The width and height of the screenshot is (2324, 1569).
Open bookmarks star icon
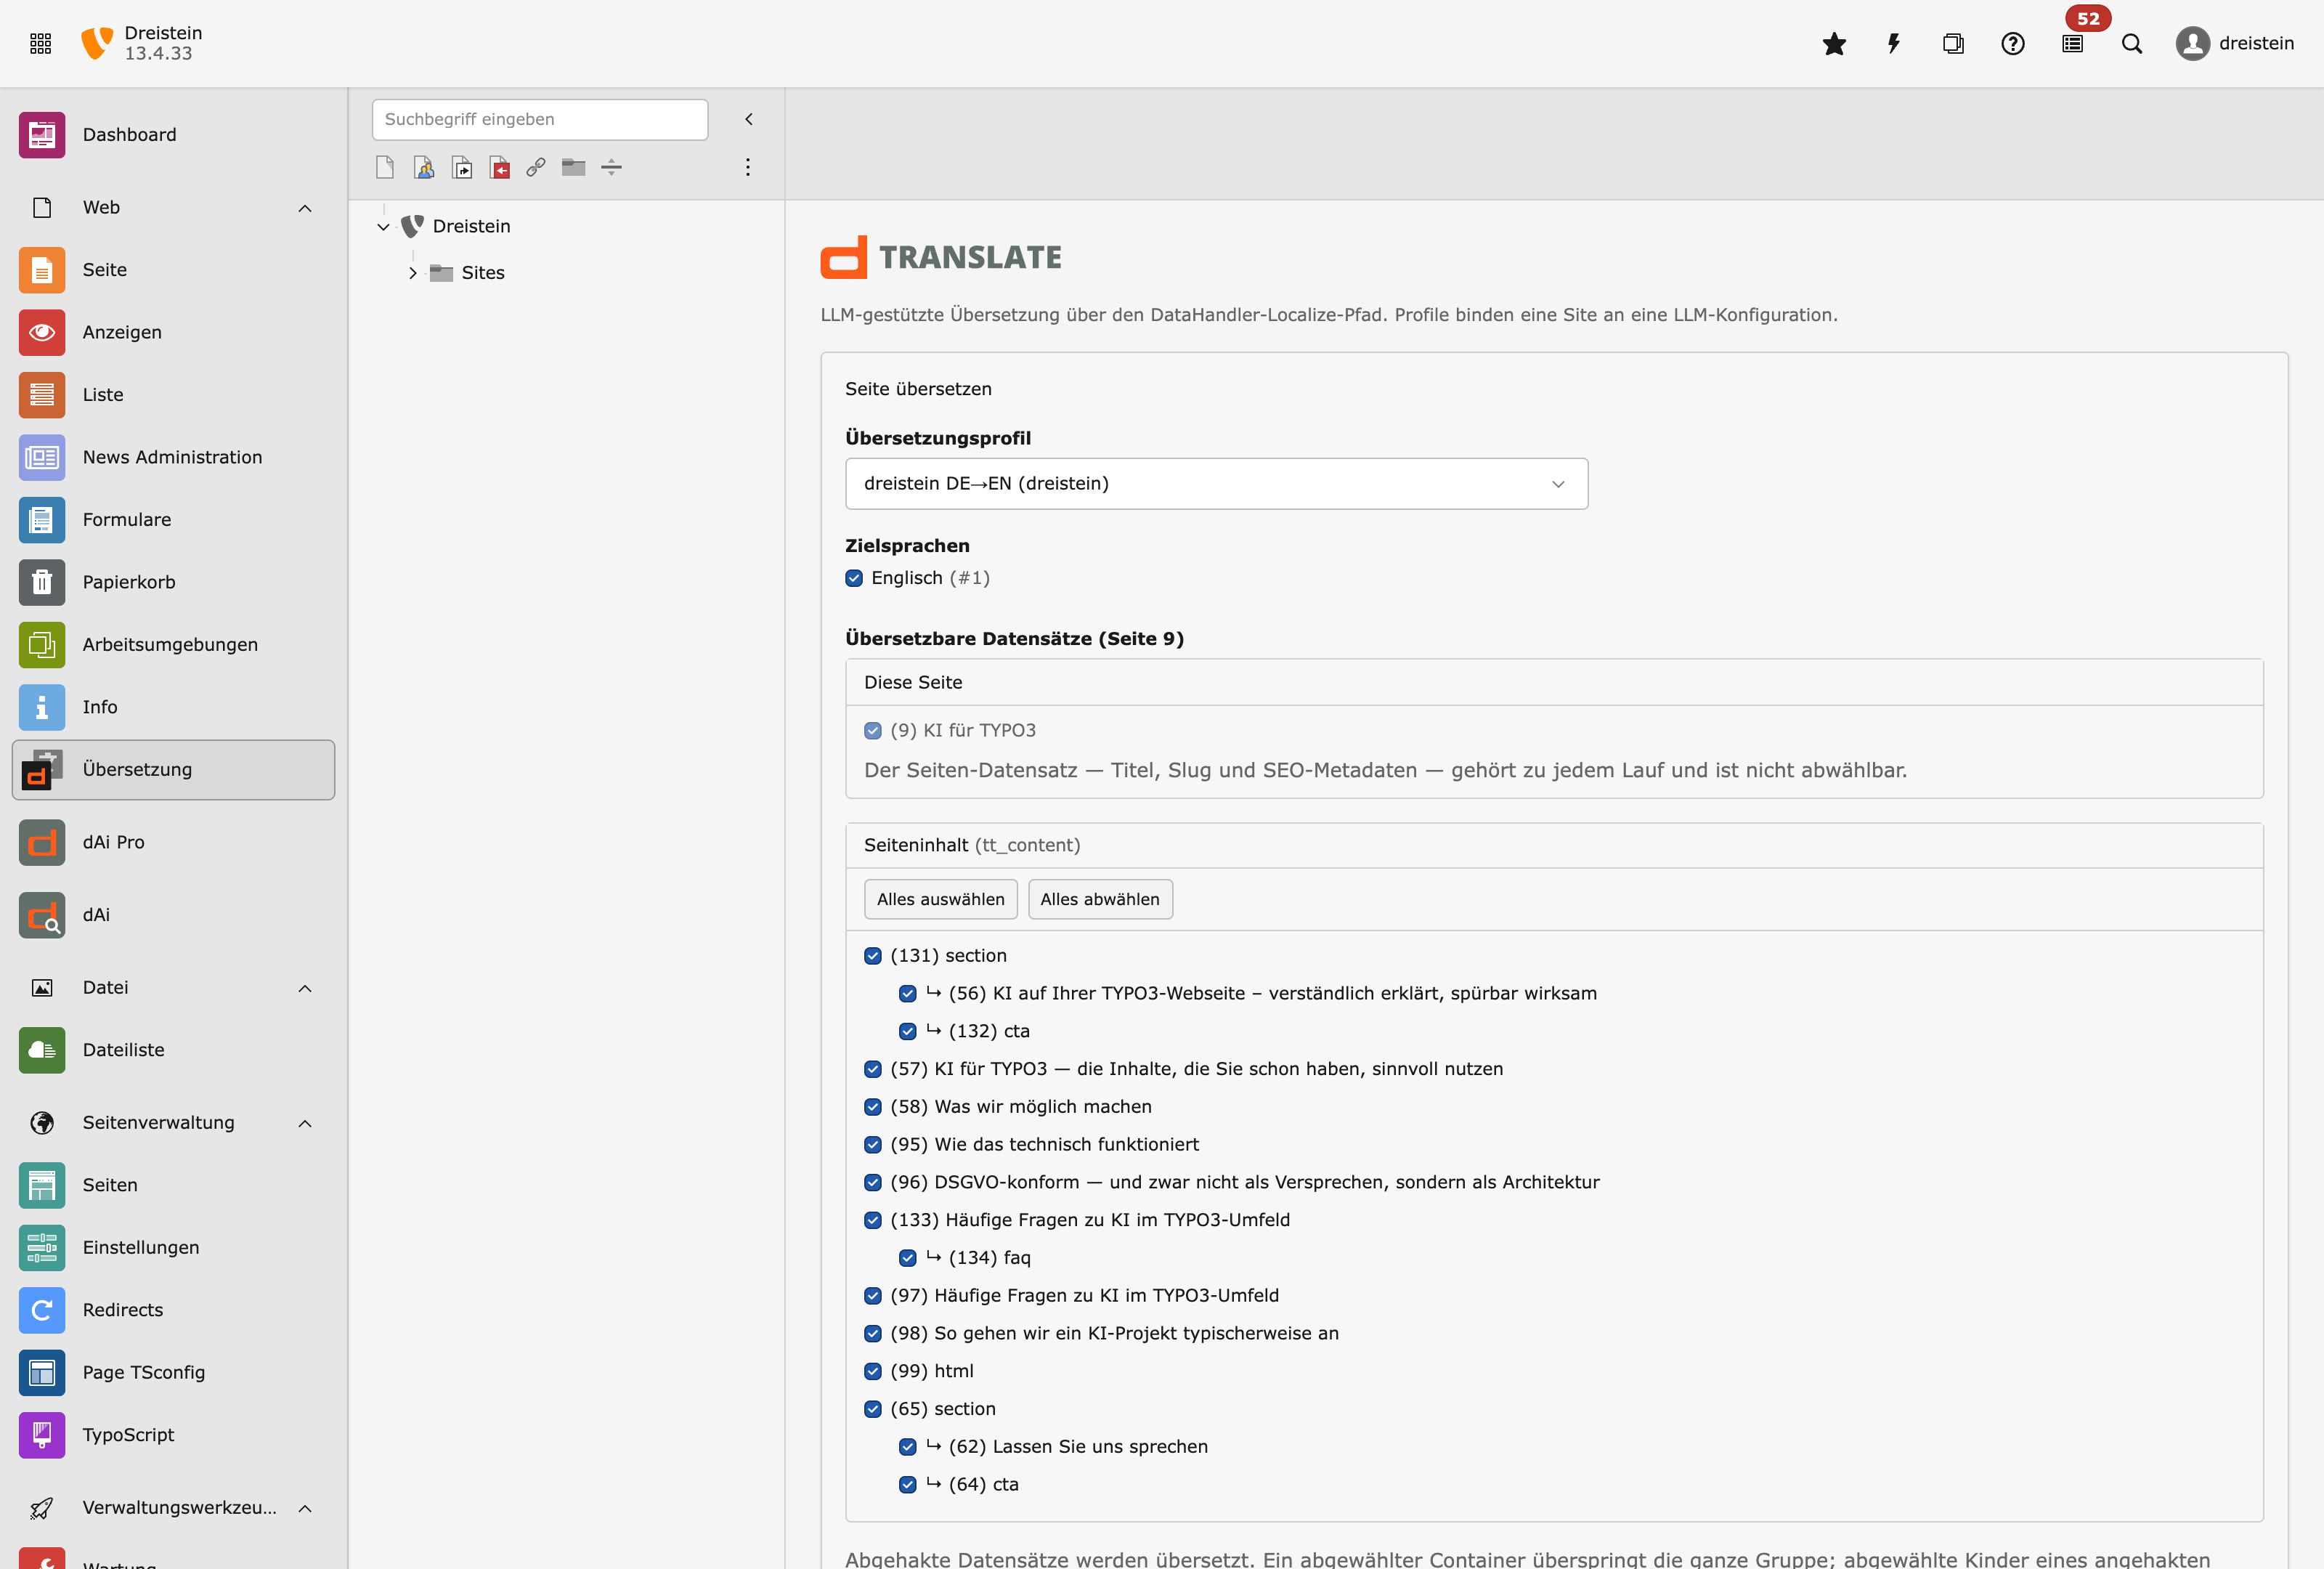pos(1834,43)
